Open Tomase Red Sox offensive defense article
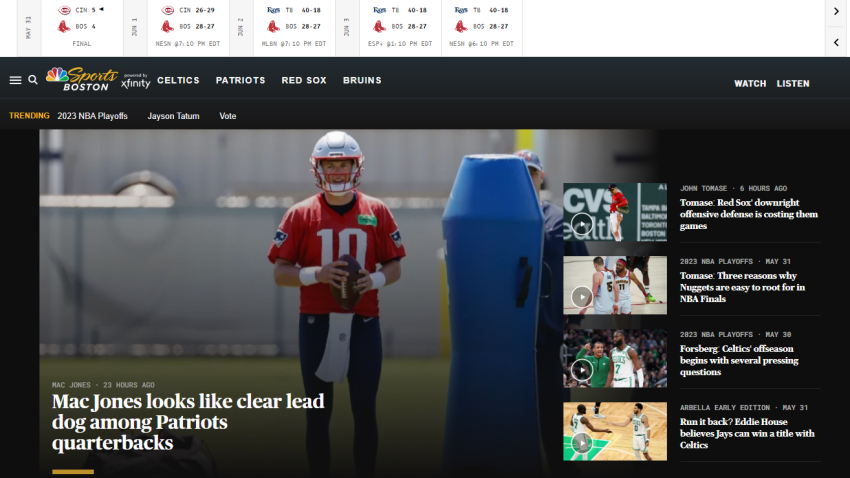The image size is (850, 478). 749,214
